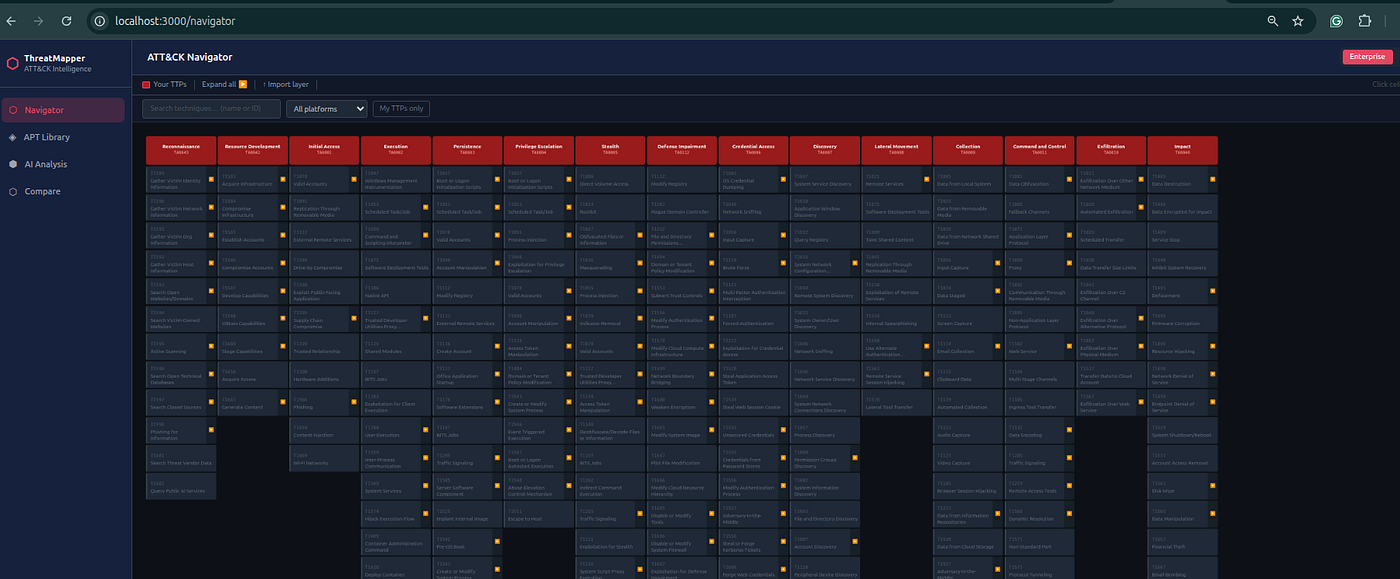Select the Reconnaissance tactic header
This screenshot has height=579, width=1400.
(x=181, y=149)
